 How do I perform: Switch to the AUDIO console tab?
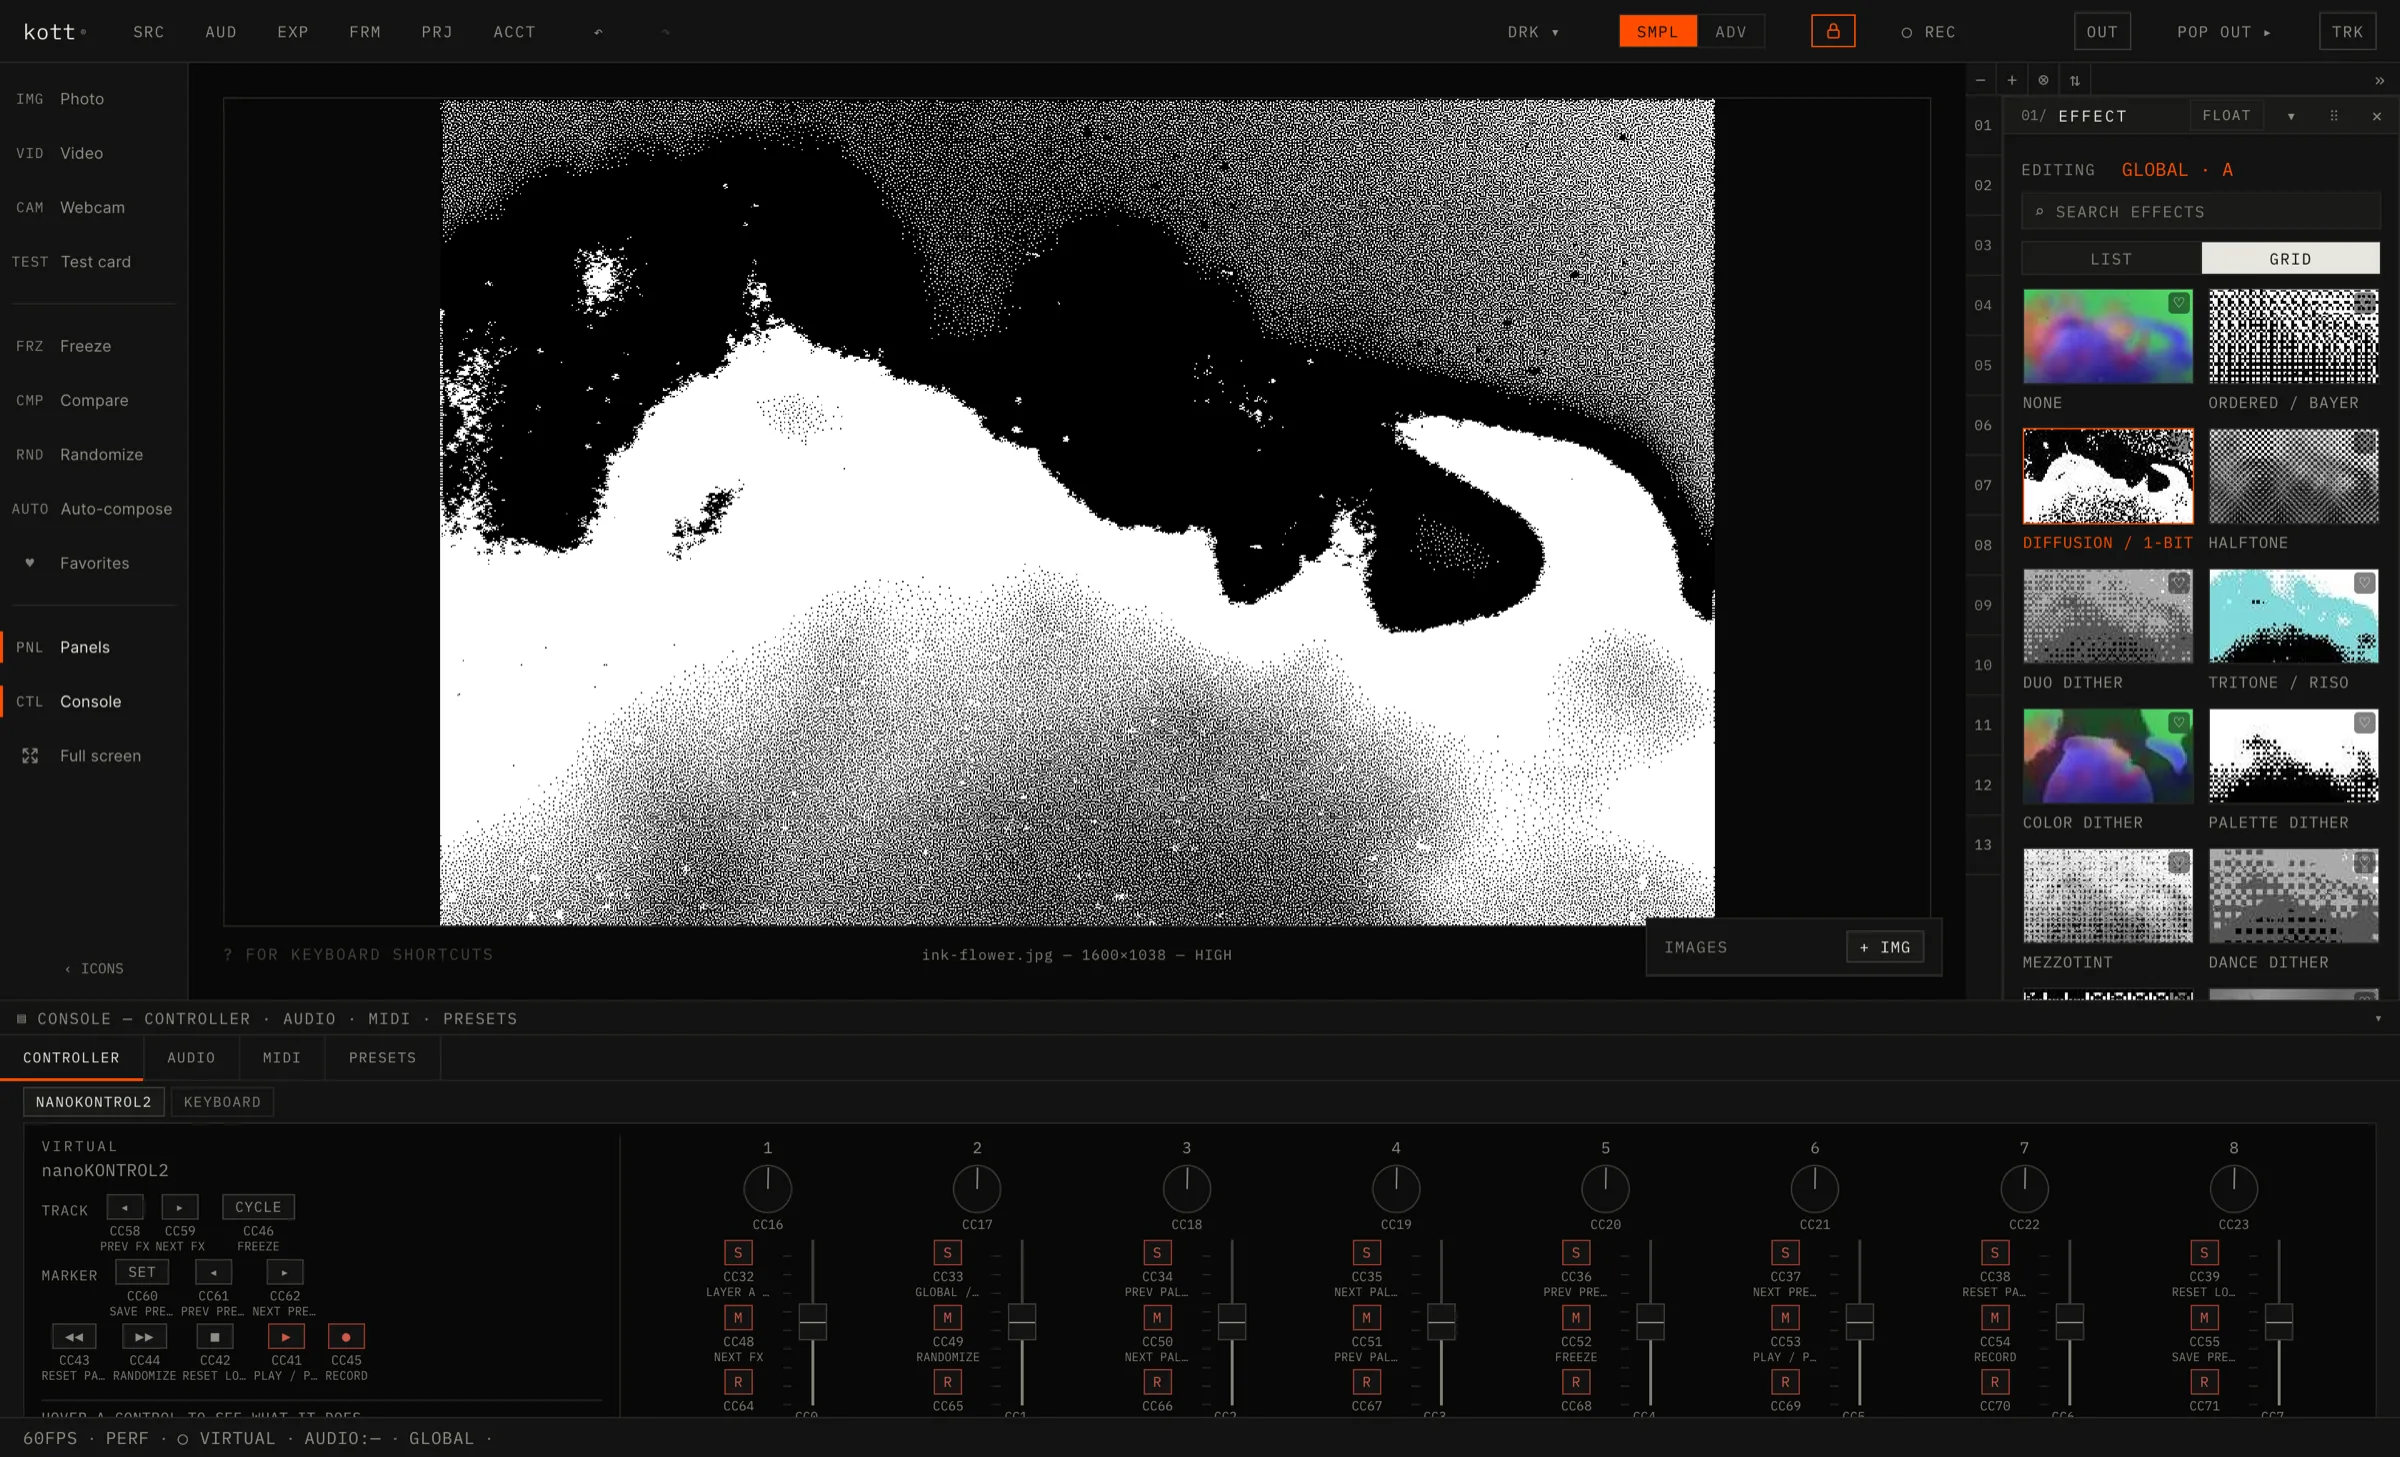191,1058
